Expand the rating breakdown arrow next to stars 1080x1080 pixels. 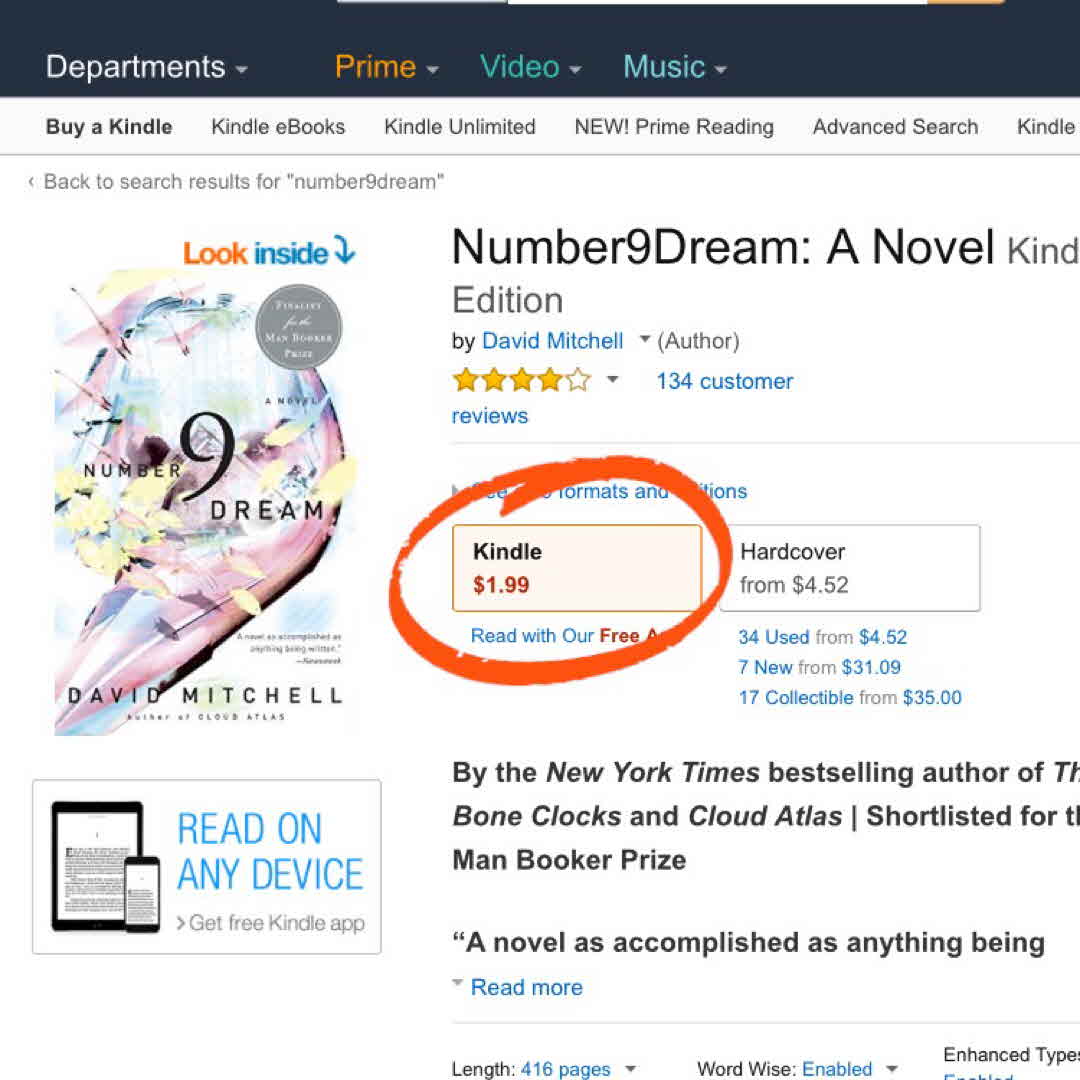(x=612, y=380)
